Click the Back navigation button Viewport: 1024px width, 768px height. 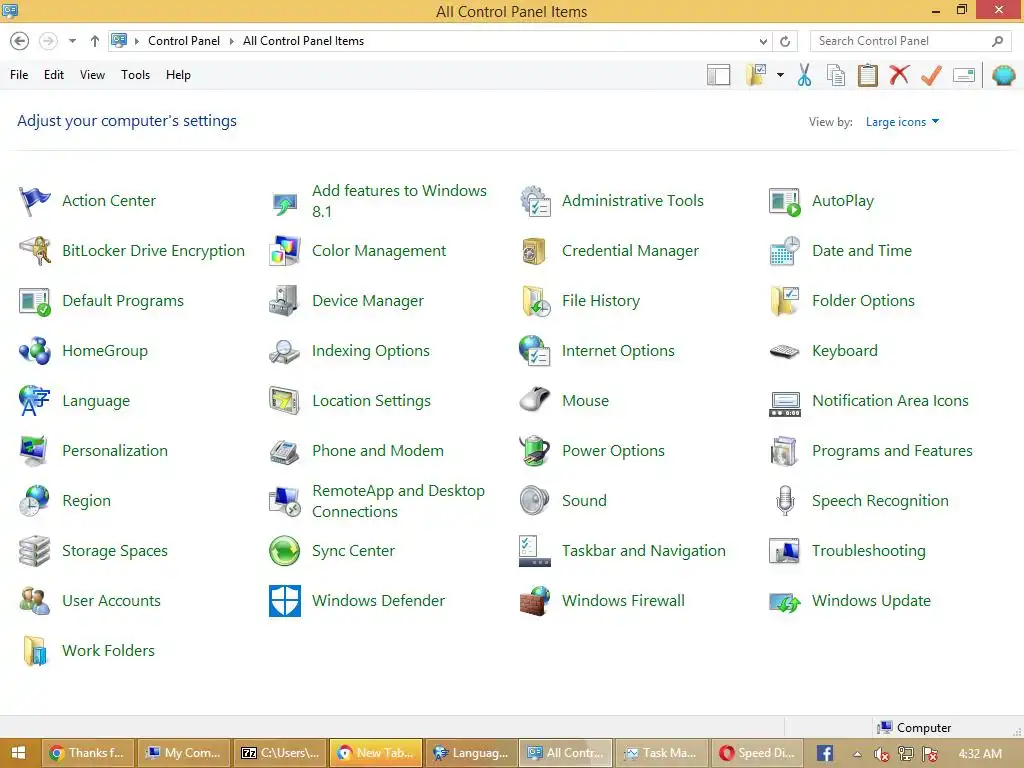click(x=20, y=41)
